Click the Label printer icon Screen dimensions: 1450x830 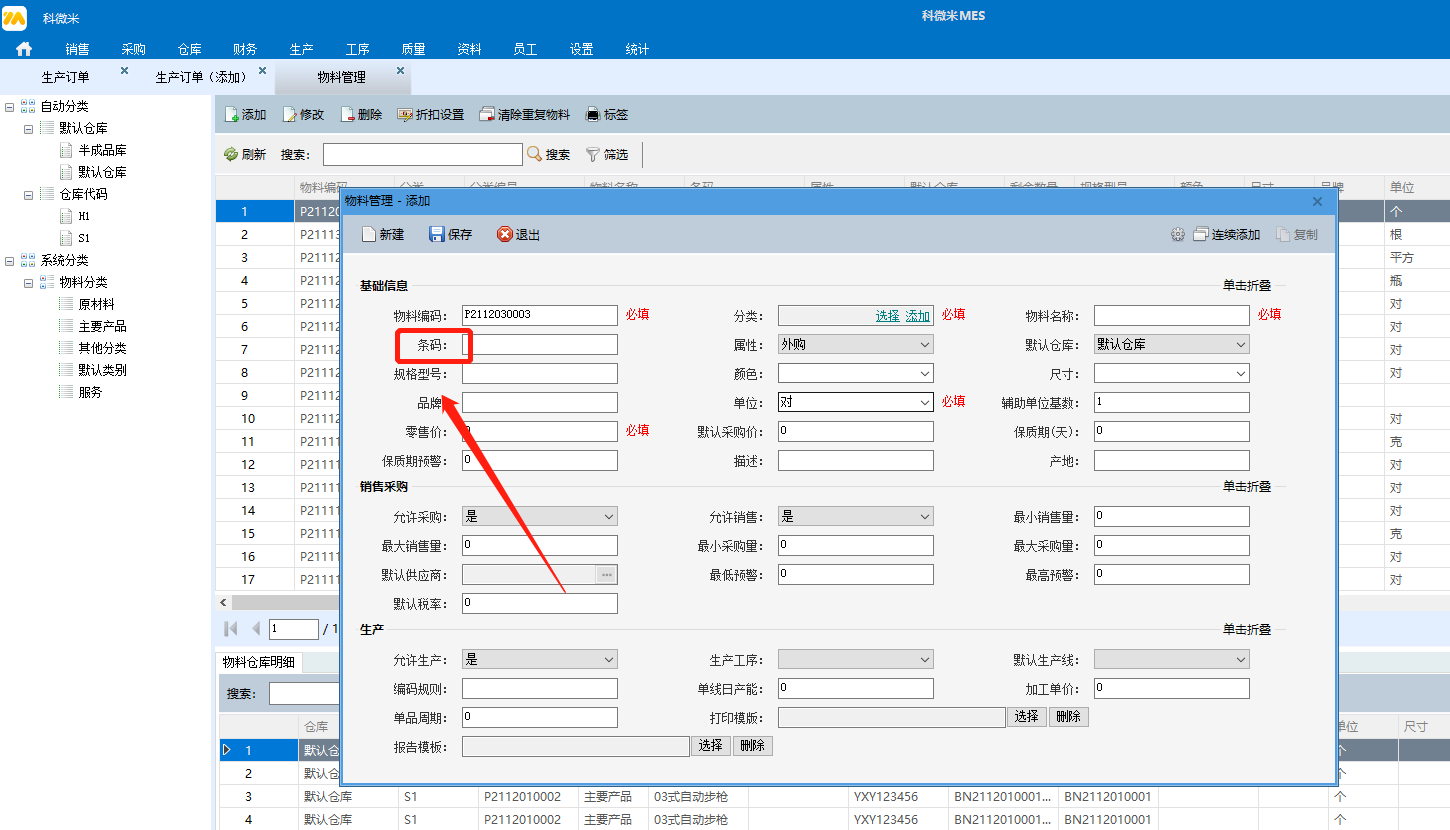click(x=593, y=115)
